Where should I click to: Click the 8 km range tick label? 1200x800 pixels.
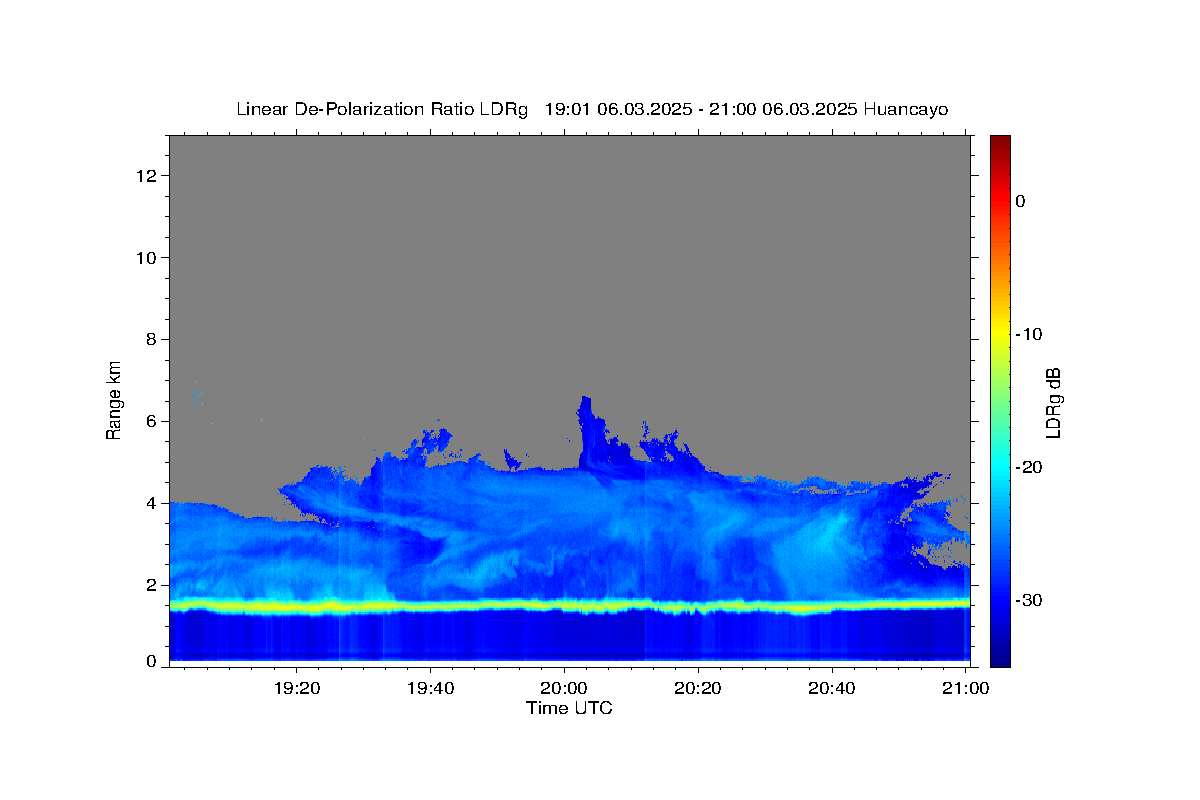coord(152,340)
